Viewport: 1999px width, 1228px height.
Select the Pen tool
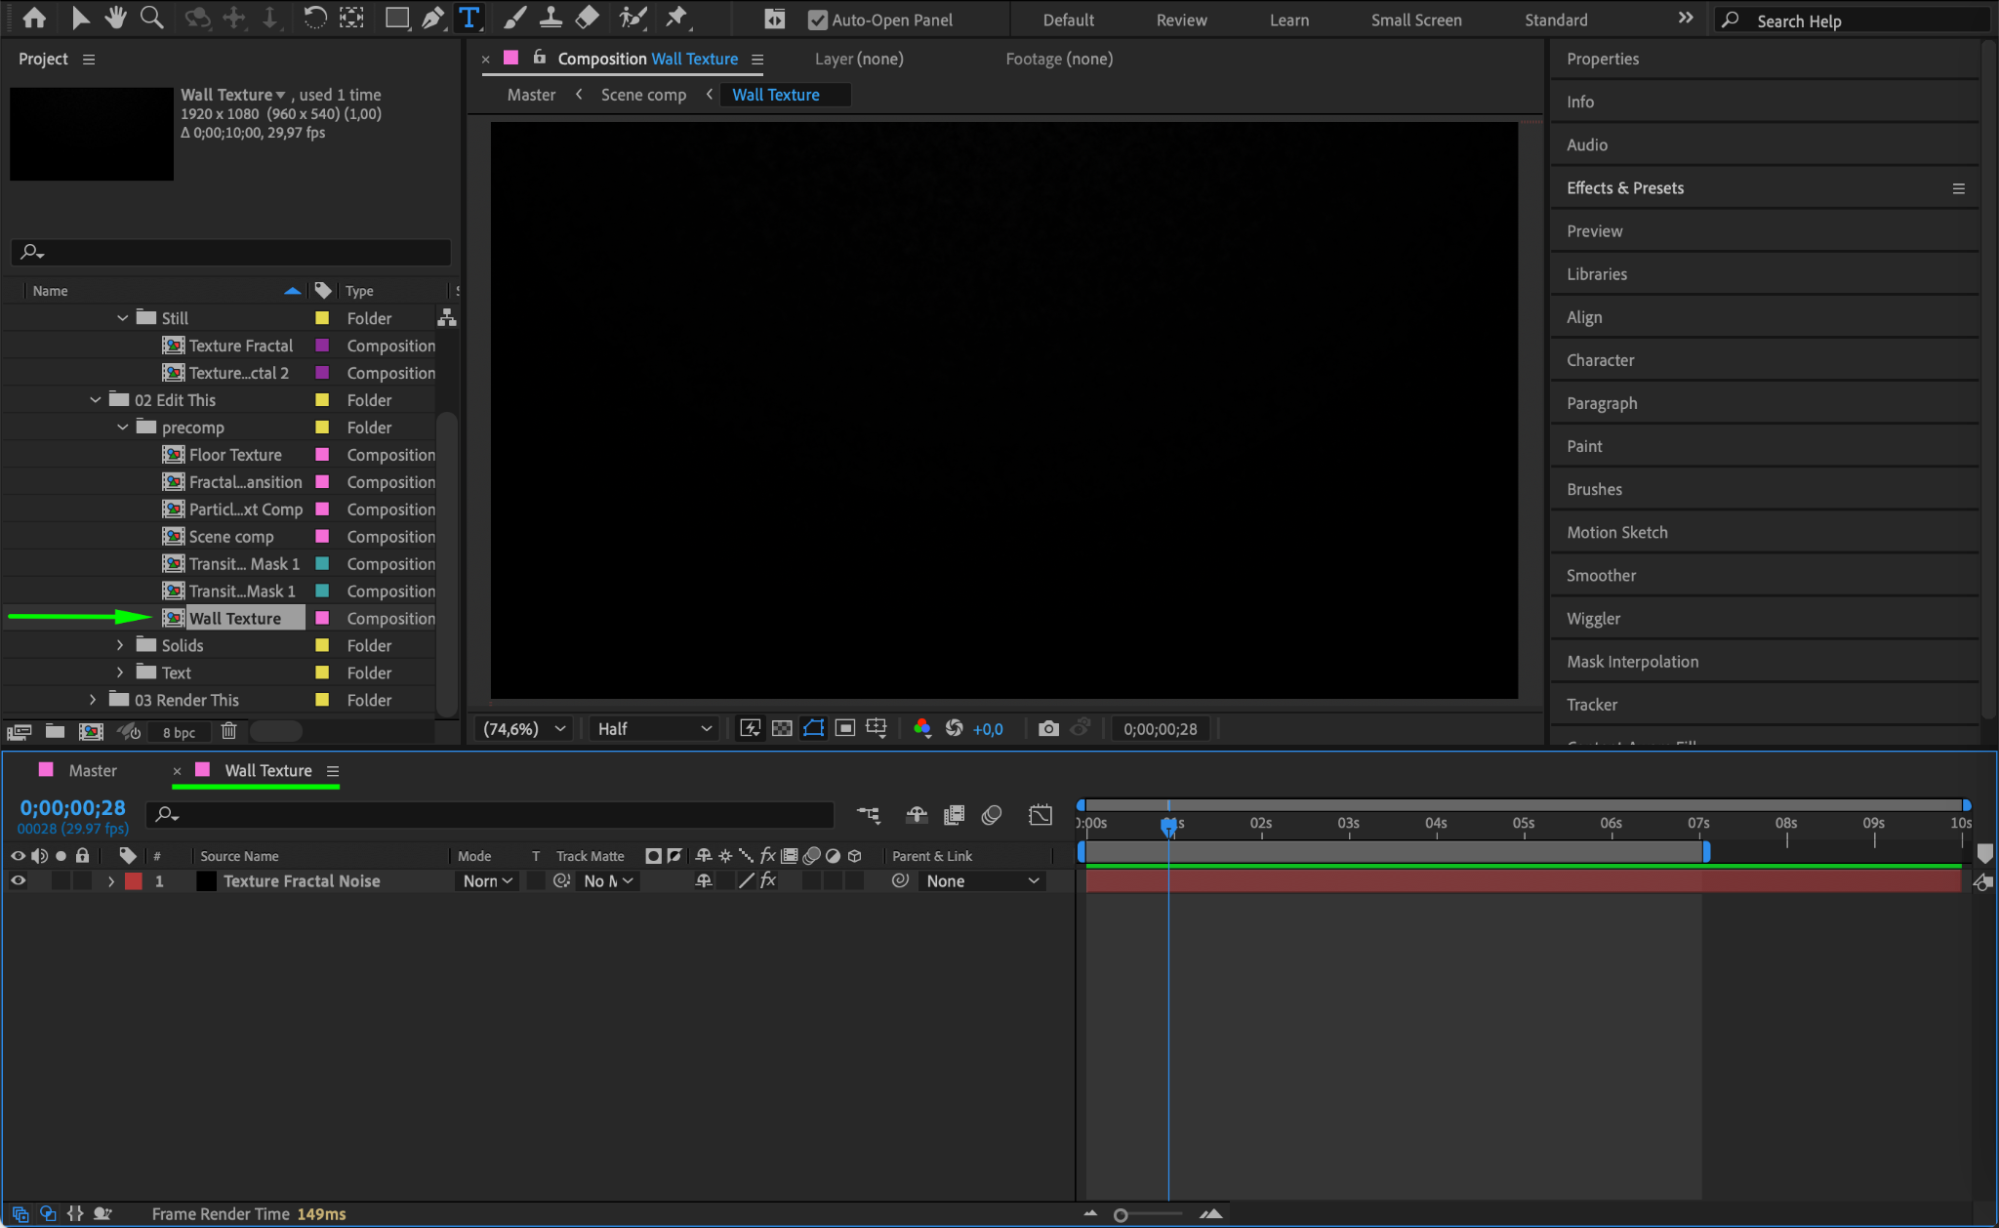click(x=433, y=18)
